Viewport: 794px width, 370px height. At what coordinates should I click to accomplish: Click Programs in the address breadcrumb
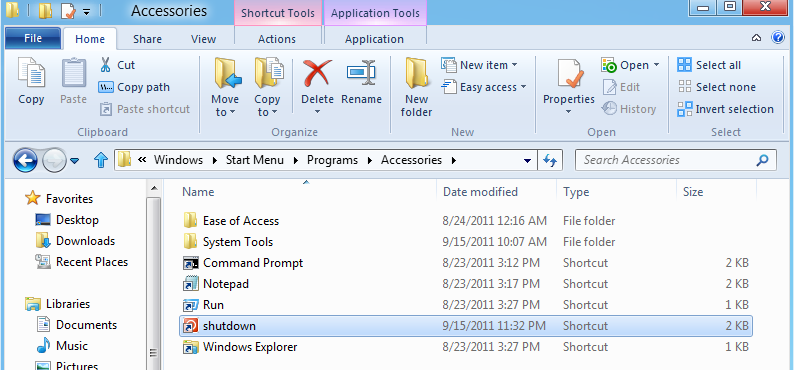(332, 160)
